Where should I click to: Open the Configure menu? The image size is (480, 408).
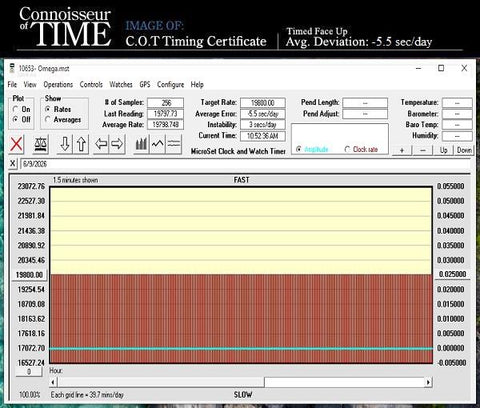pyautogui.click(x=170, y=85)
